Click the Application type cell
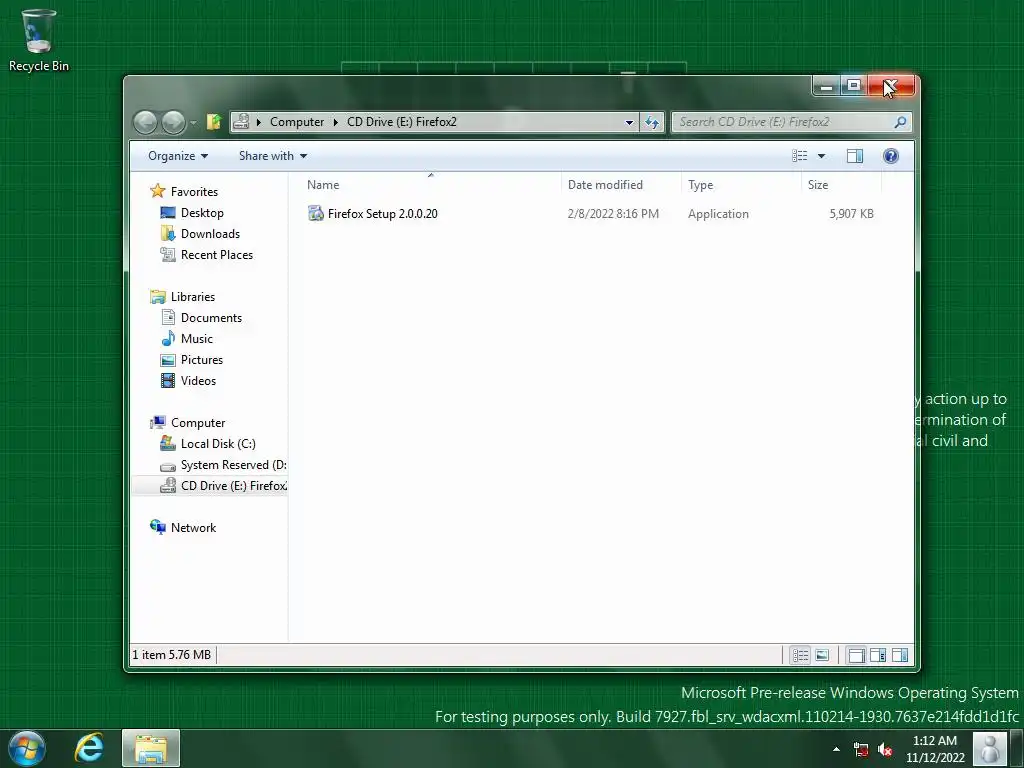Image resolution: width=1024 pixels, height=768 pixels. click(718, 214)
